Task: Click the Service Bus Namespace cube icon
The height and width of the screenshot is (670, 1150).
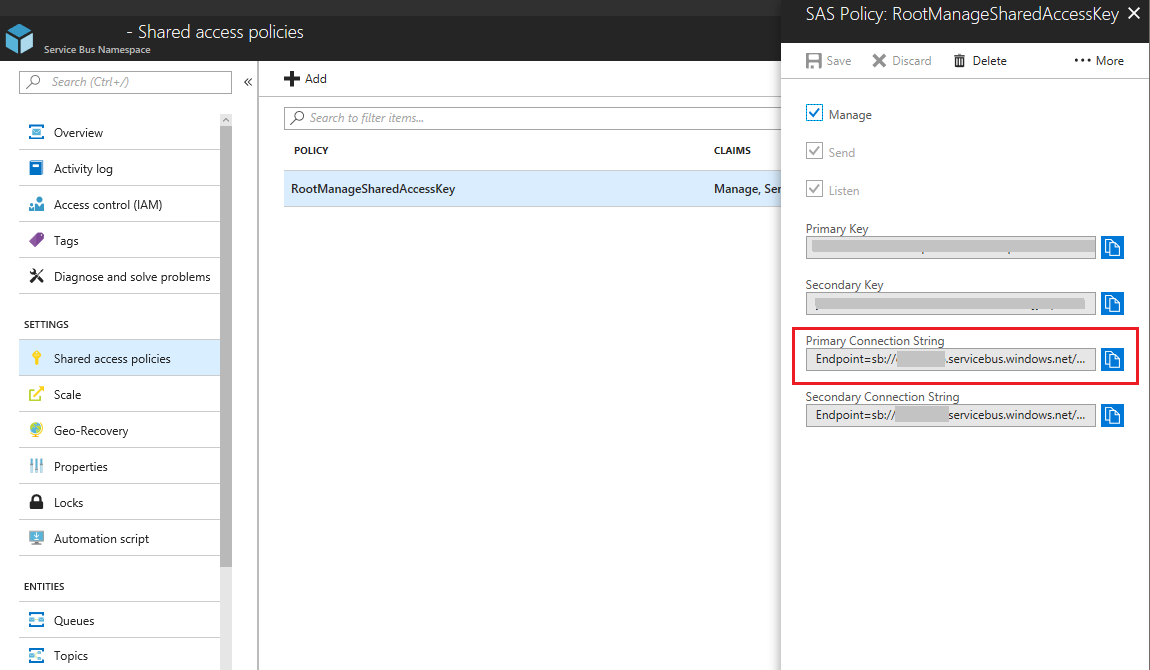Action: (19, 38)
